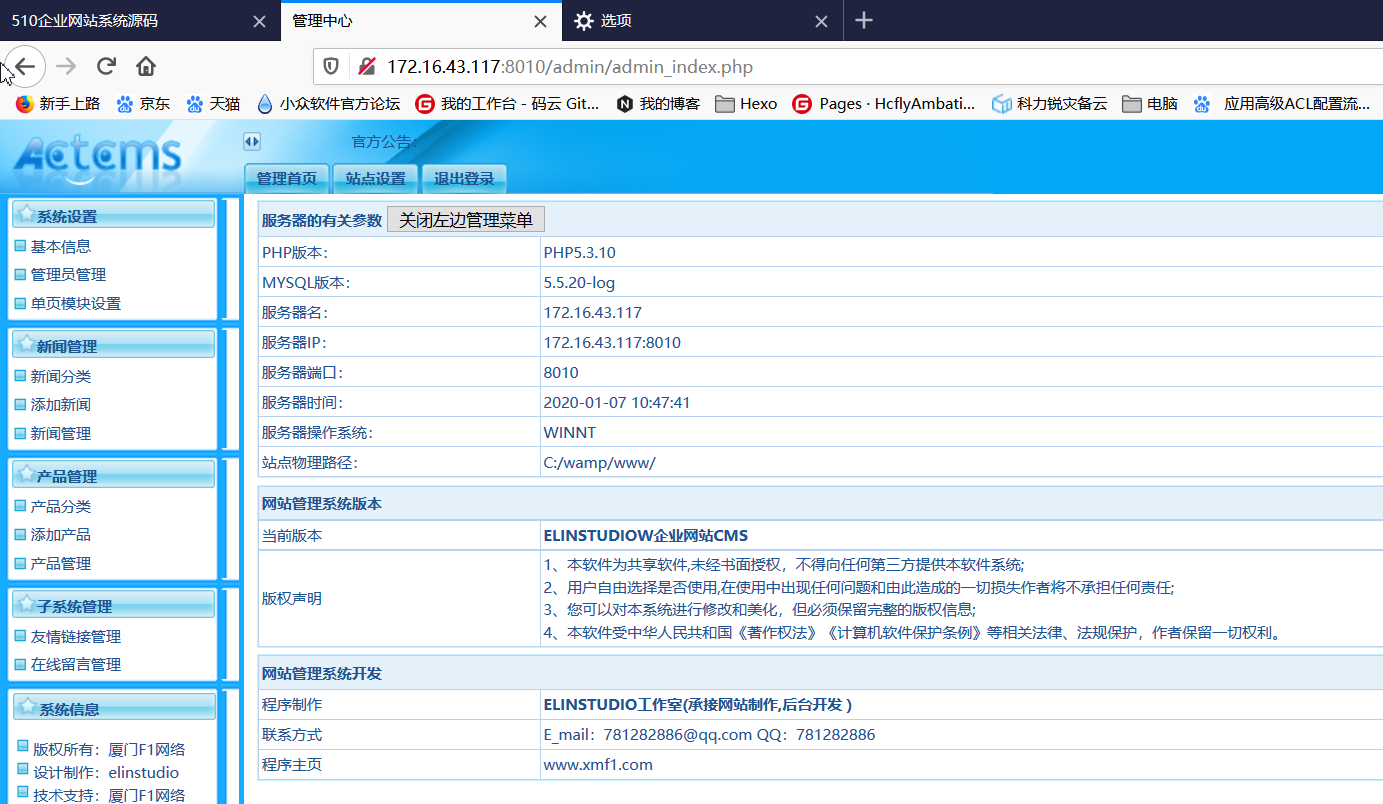
Task: Close the 选项 tab
Action: (x=821, y=21)
